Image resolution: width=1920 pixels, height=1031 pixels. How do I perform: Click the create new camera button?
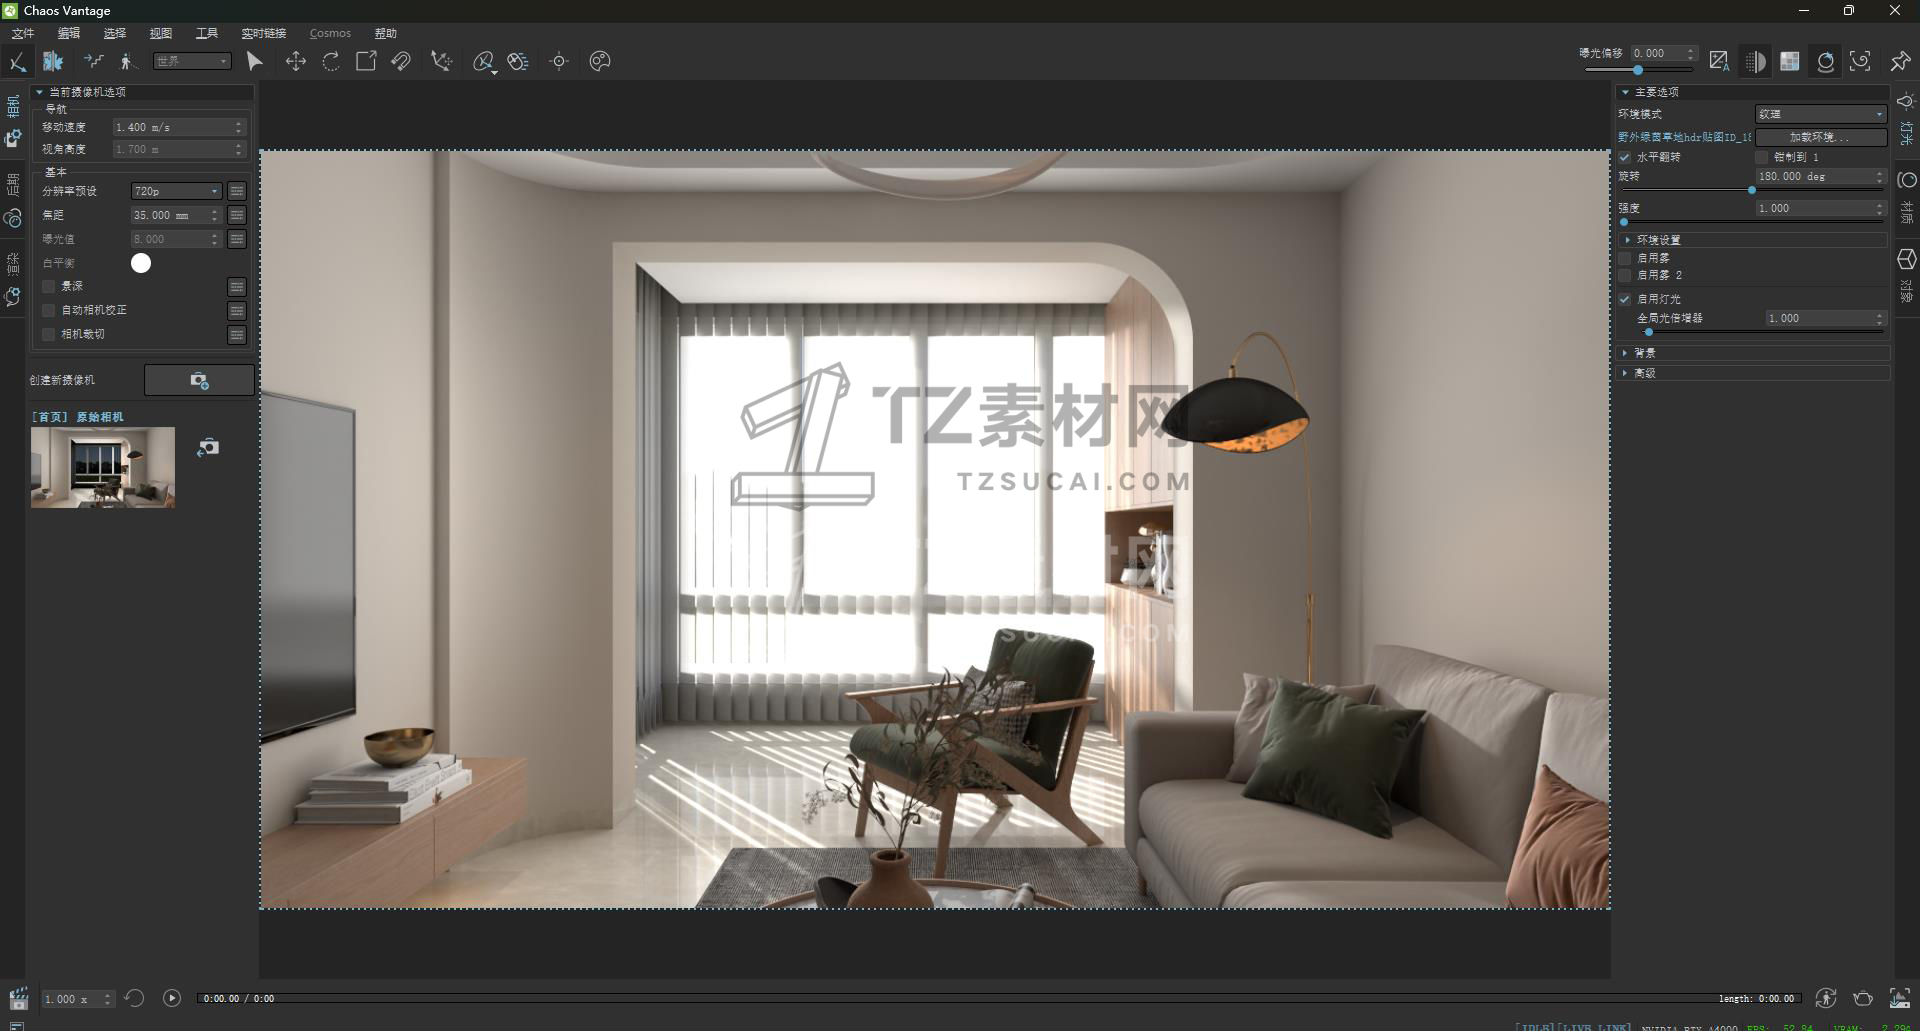[x=199, y=380]
